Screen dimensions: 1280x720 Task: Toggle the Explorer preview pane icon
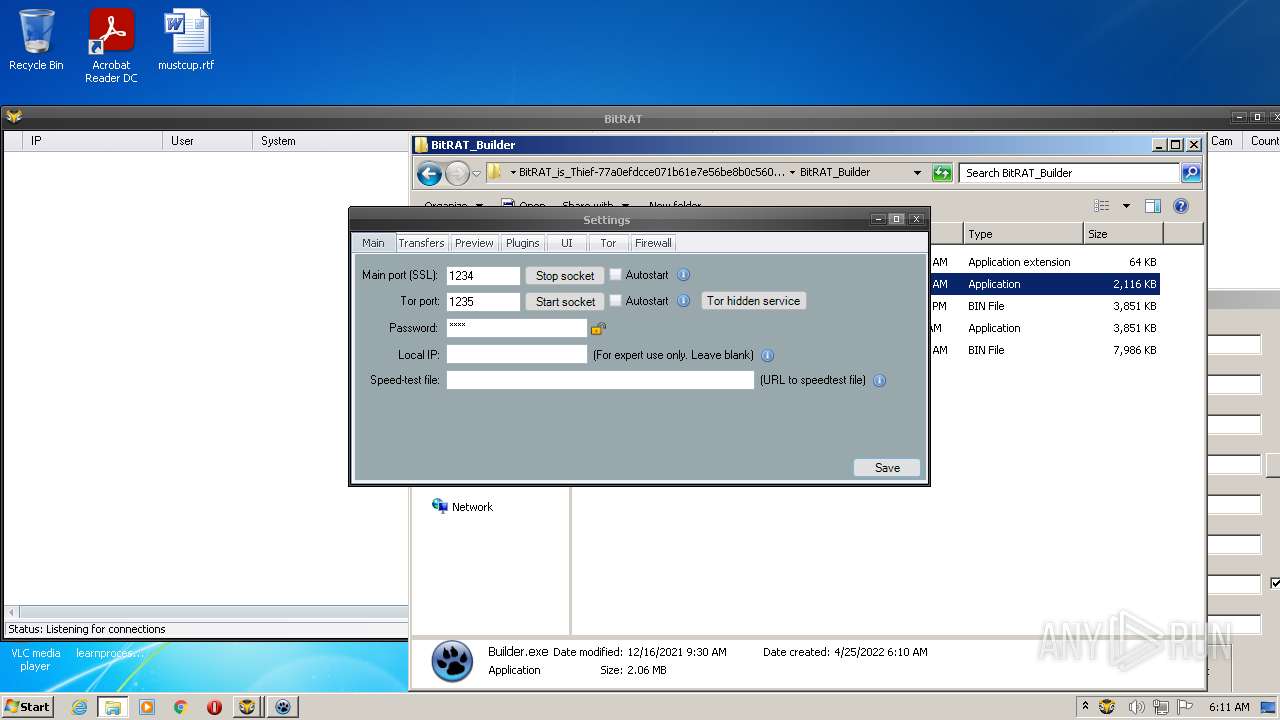(x=1153, y=206)
